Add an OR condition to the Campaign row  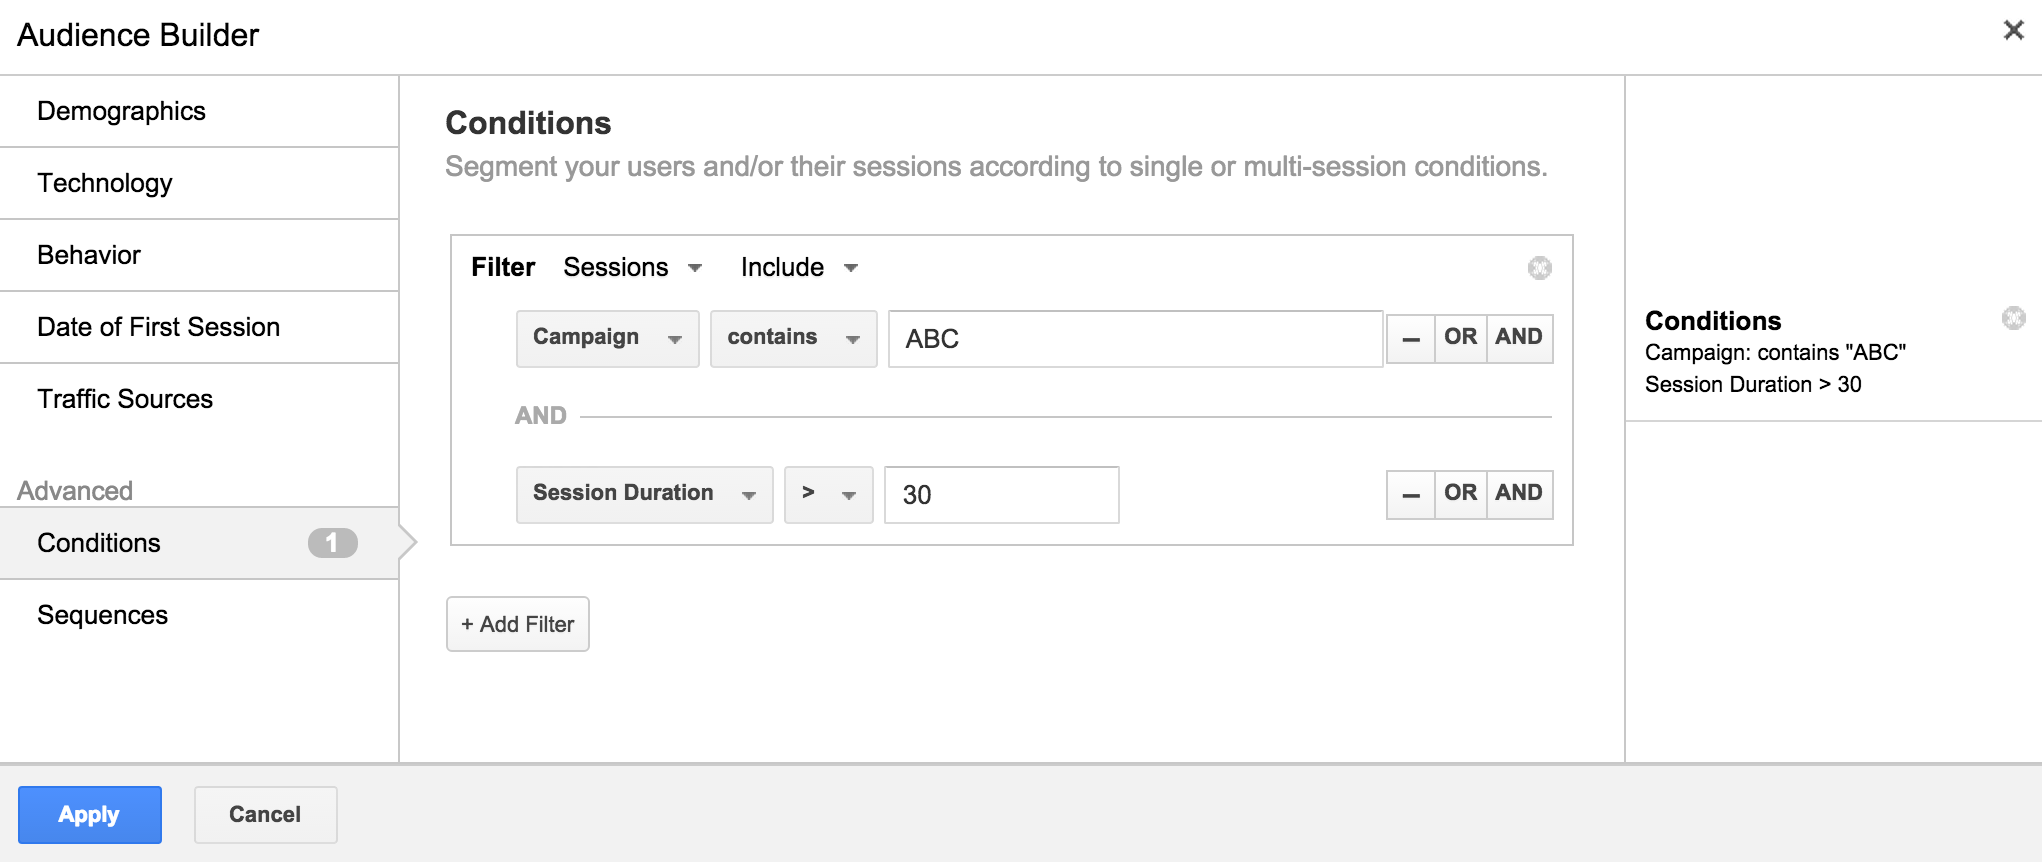(1461, 338)
